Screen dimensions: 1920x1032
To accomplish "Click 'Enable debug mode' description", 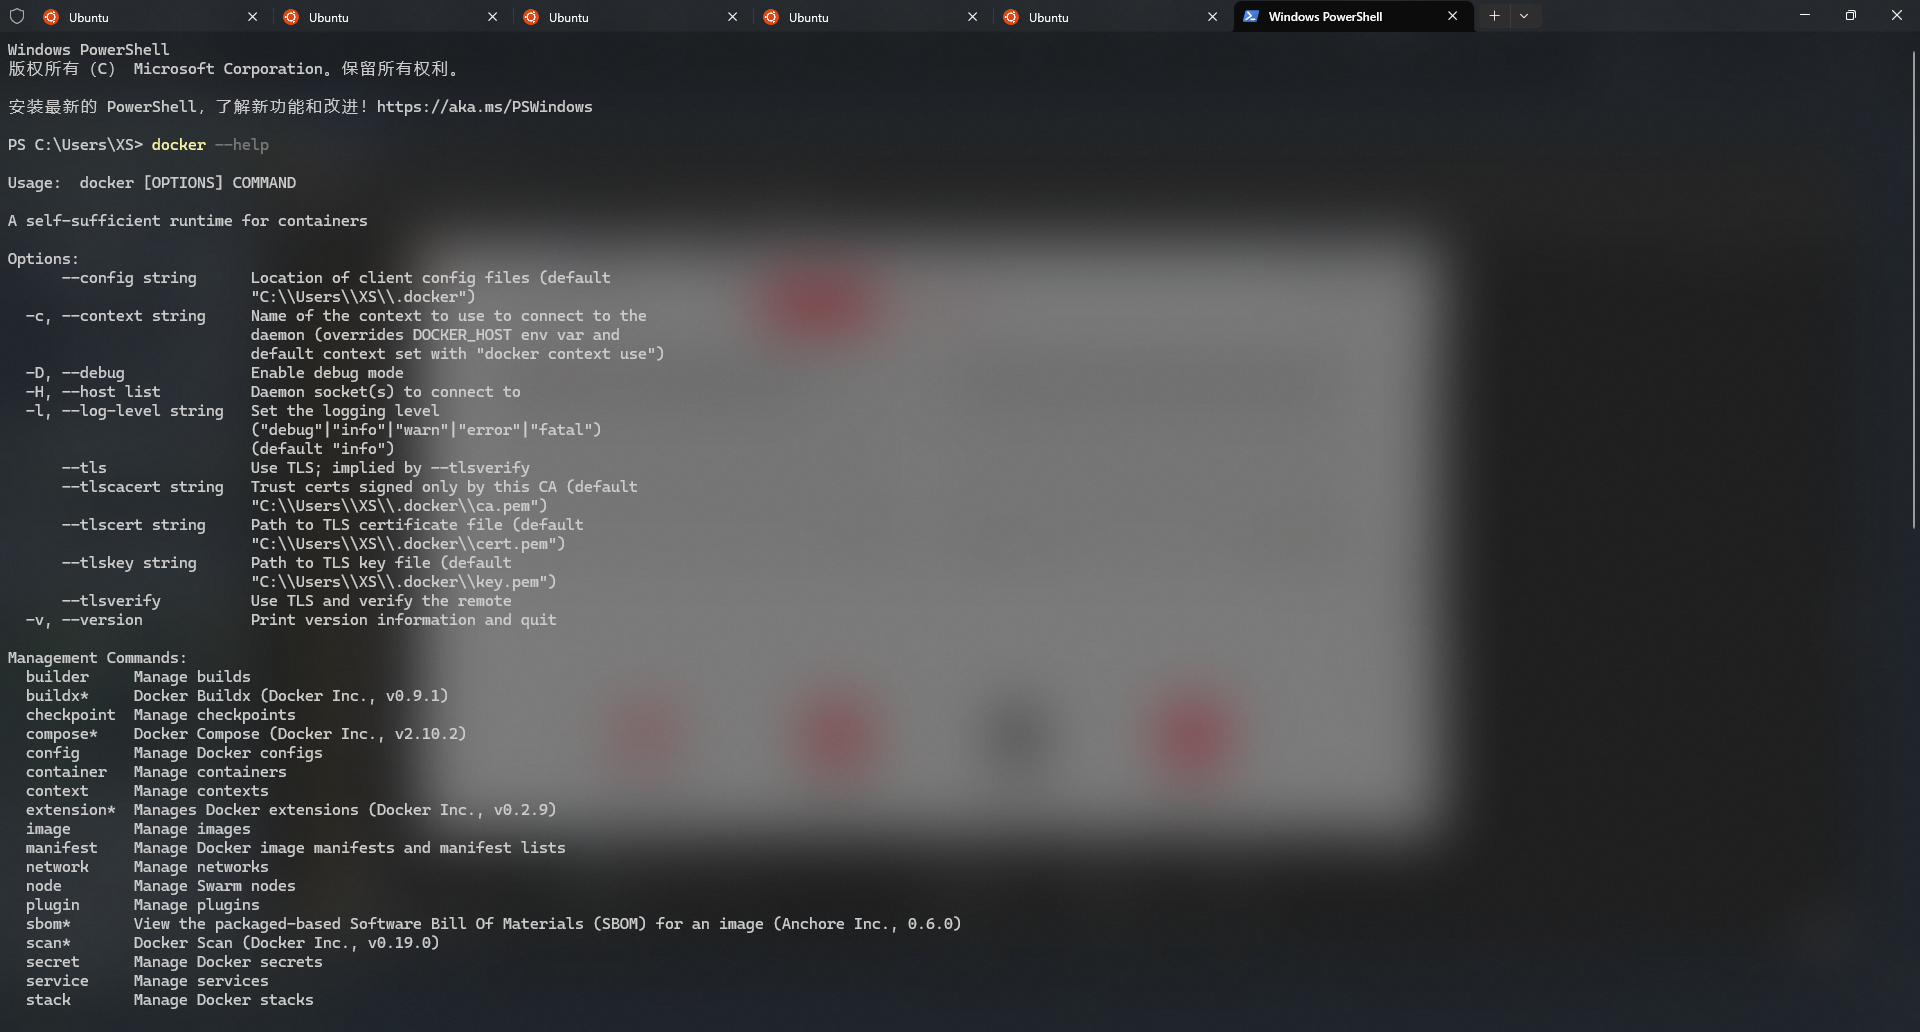I will point(327,372).
